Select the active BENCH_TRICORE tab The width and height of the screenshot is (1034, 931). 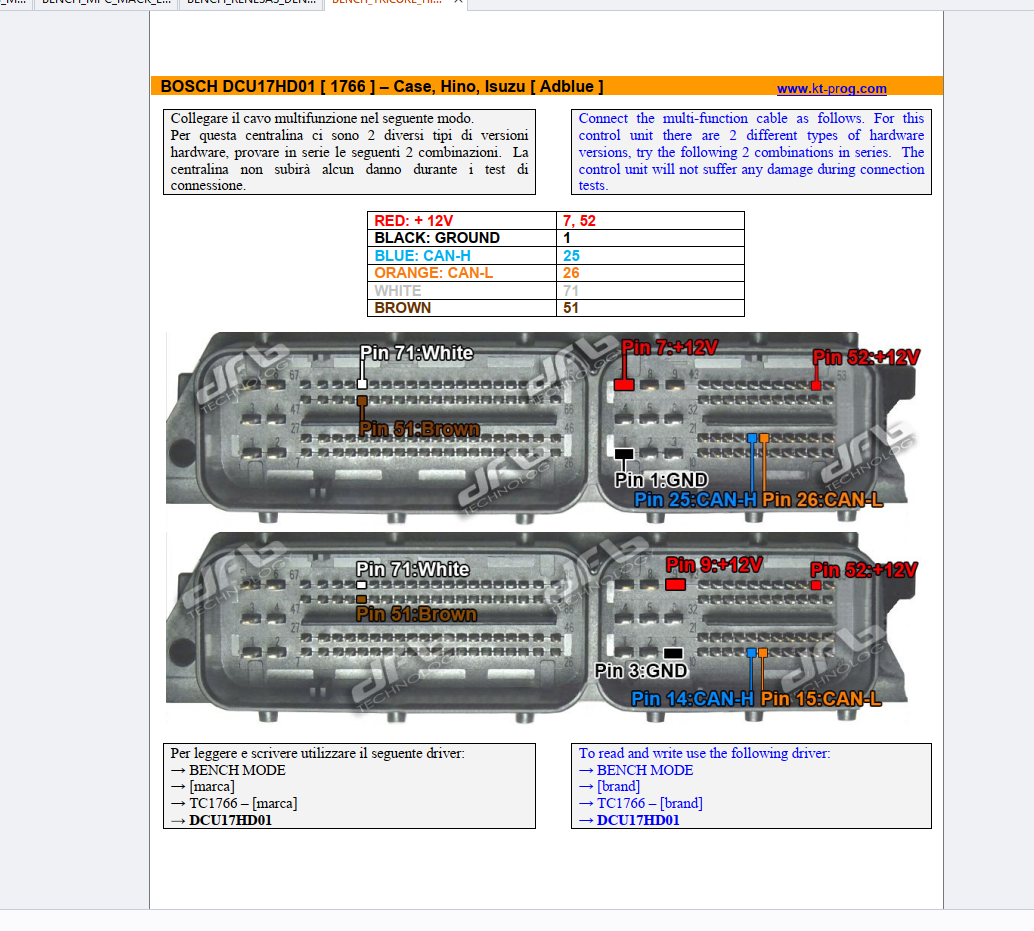pyautogui.click(x=385, y=4)
